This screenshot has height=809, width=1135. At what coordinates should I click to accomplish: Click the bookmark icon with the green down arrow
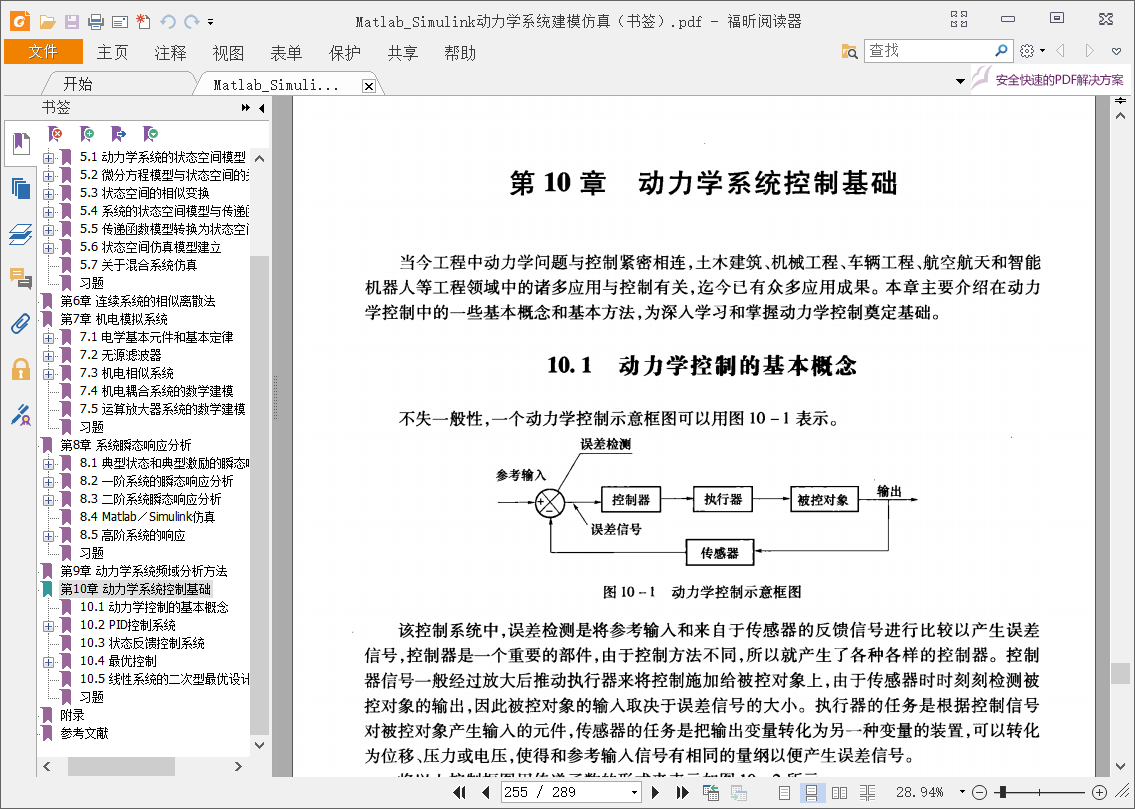pos(151,133)
